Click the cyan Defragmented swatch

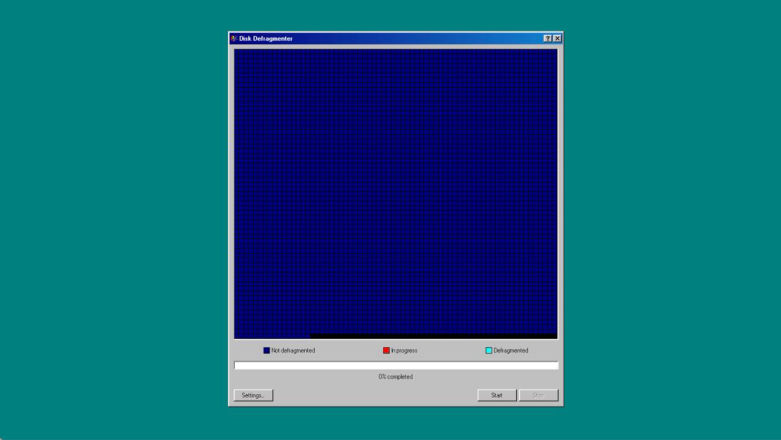[488, 351]
